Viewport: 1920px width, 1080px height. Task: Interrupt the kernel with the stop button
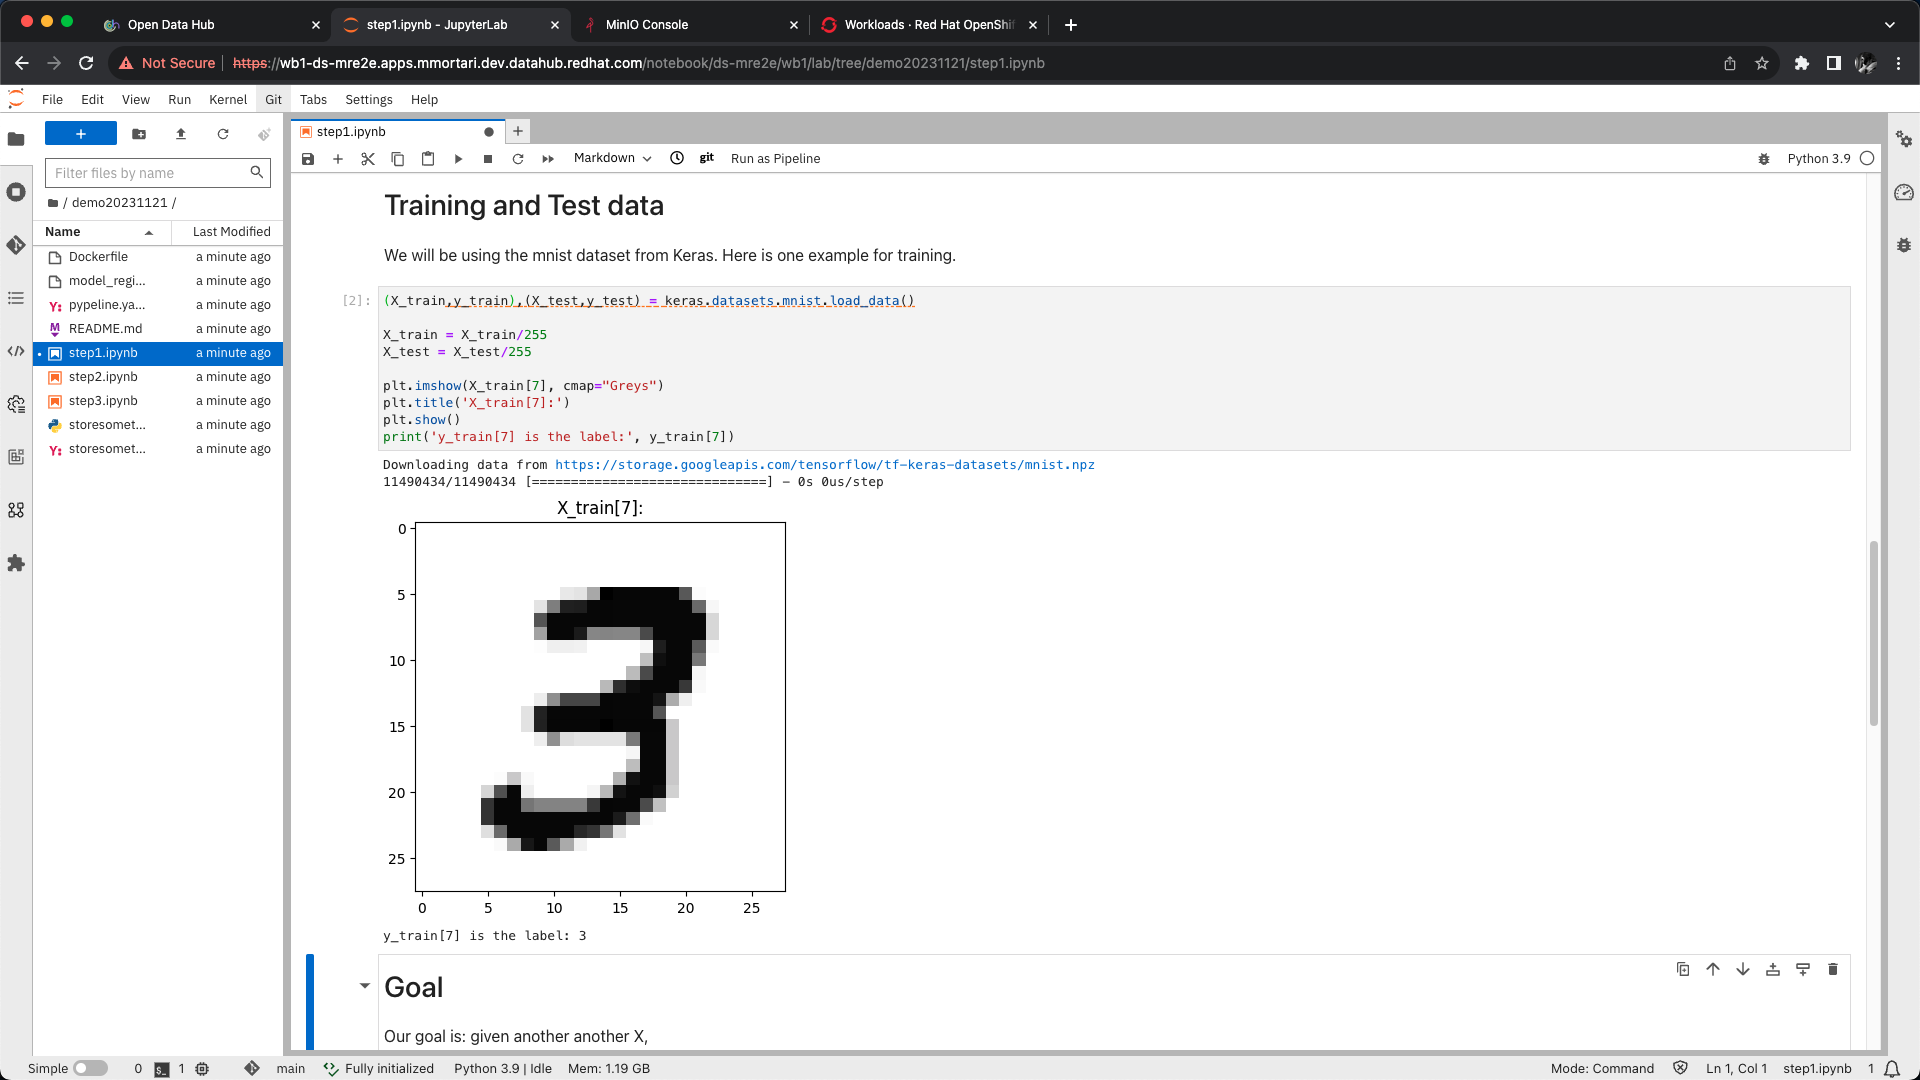pos(488,159)
